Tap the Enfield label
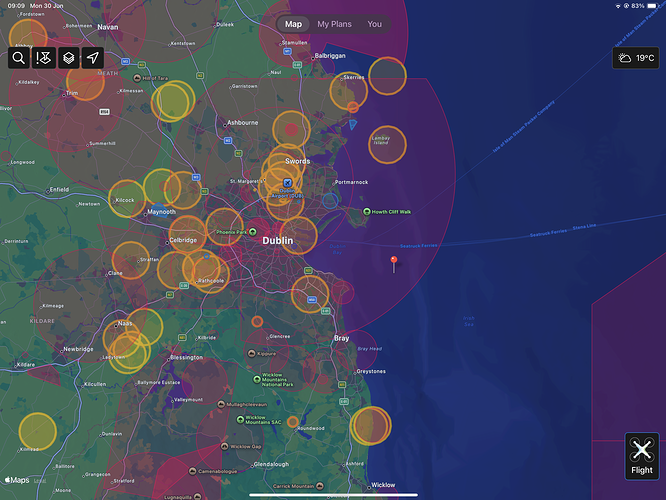The width and height of the screenshot is (666, 500). pos(59,189)
